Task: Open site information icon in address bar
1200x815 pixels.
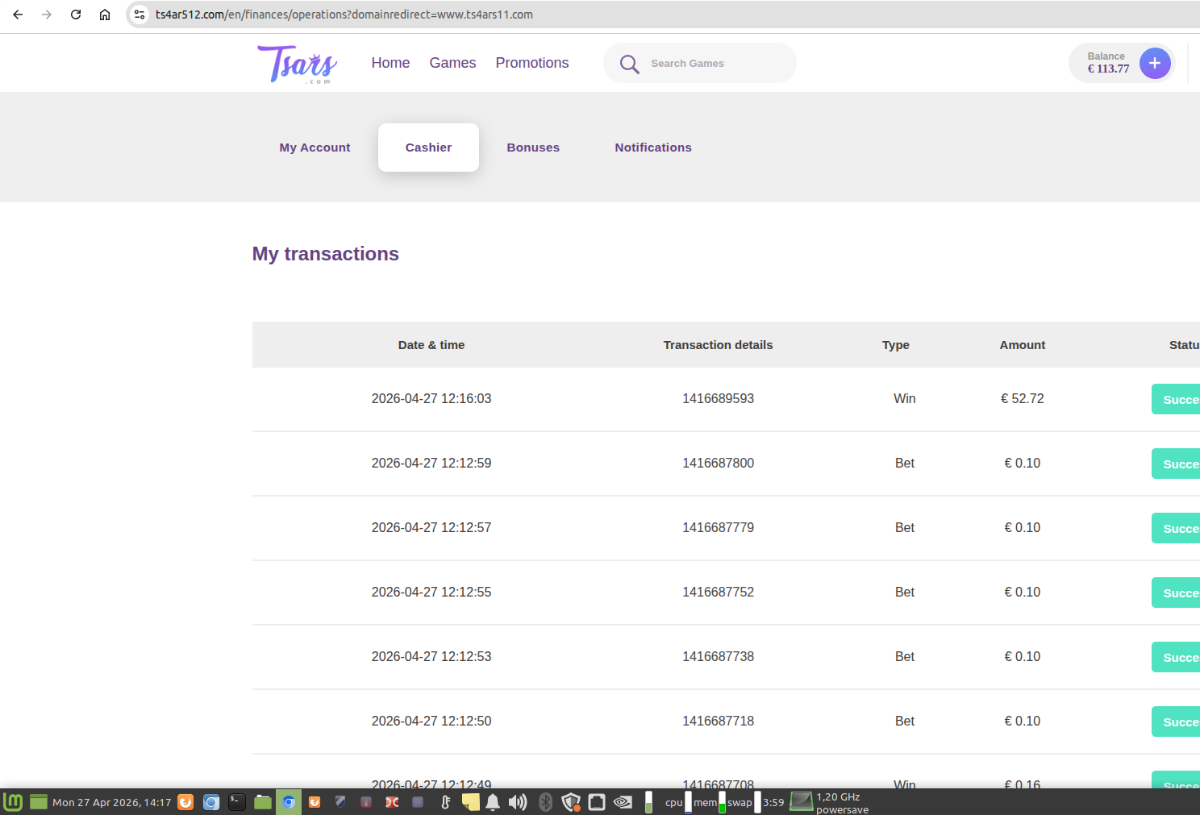Action: (x=140, y=15)
